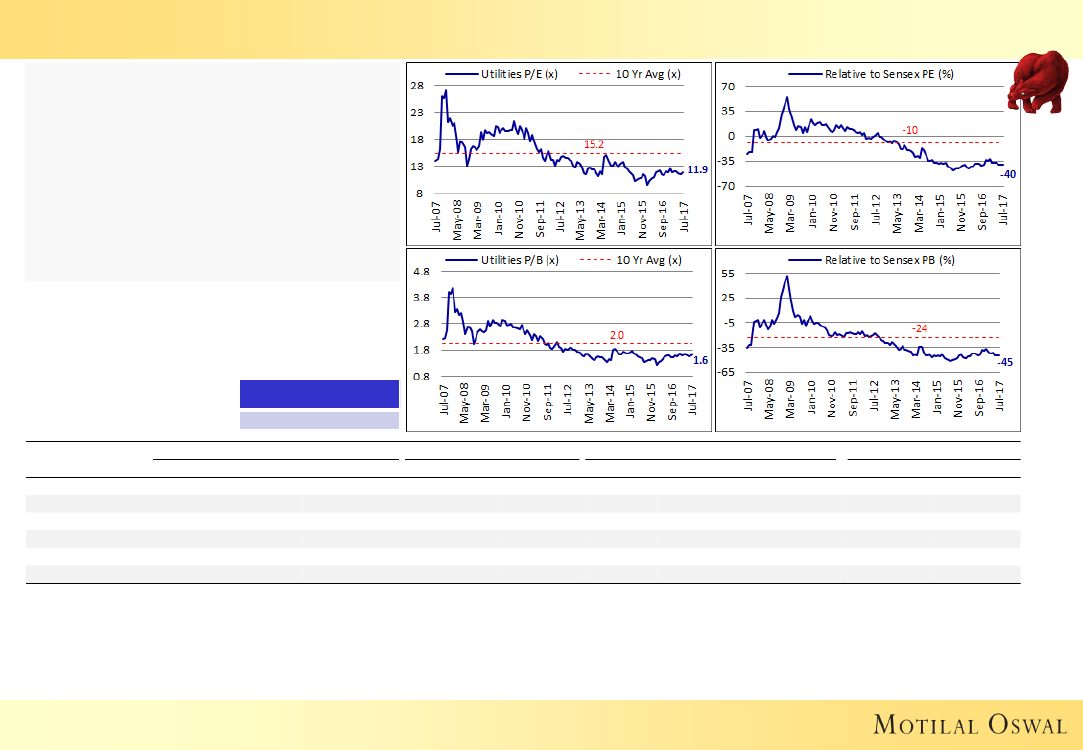Click the Motilal Oswal brand name

969,724
